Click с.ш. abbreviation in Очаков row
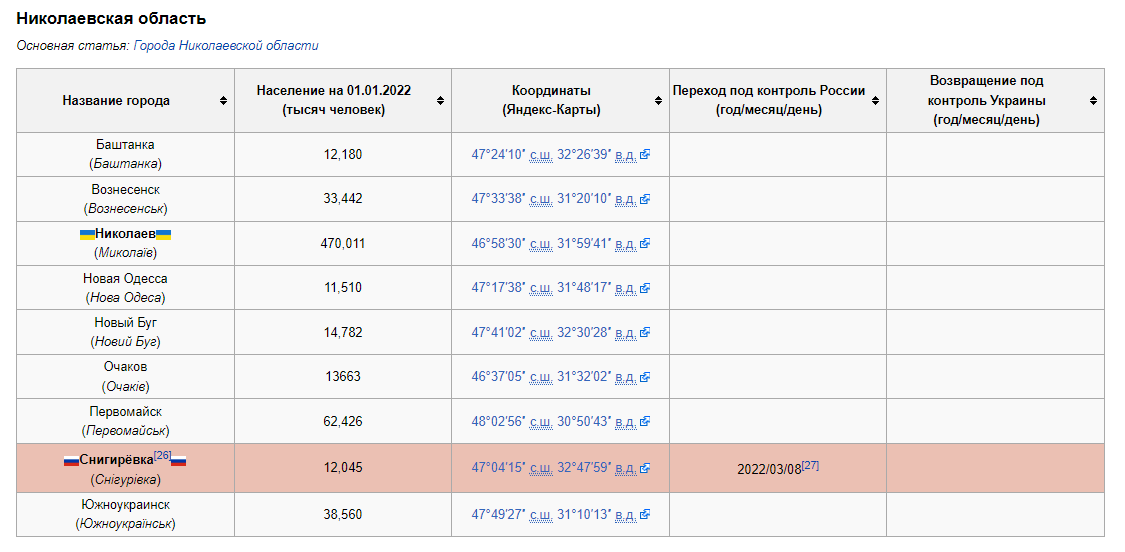 [541, 378]
